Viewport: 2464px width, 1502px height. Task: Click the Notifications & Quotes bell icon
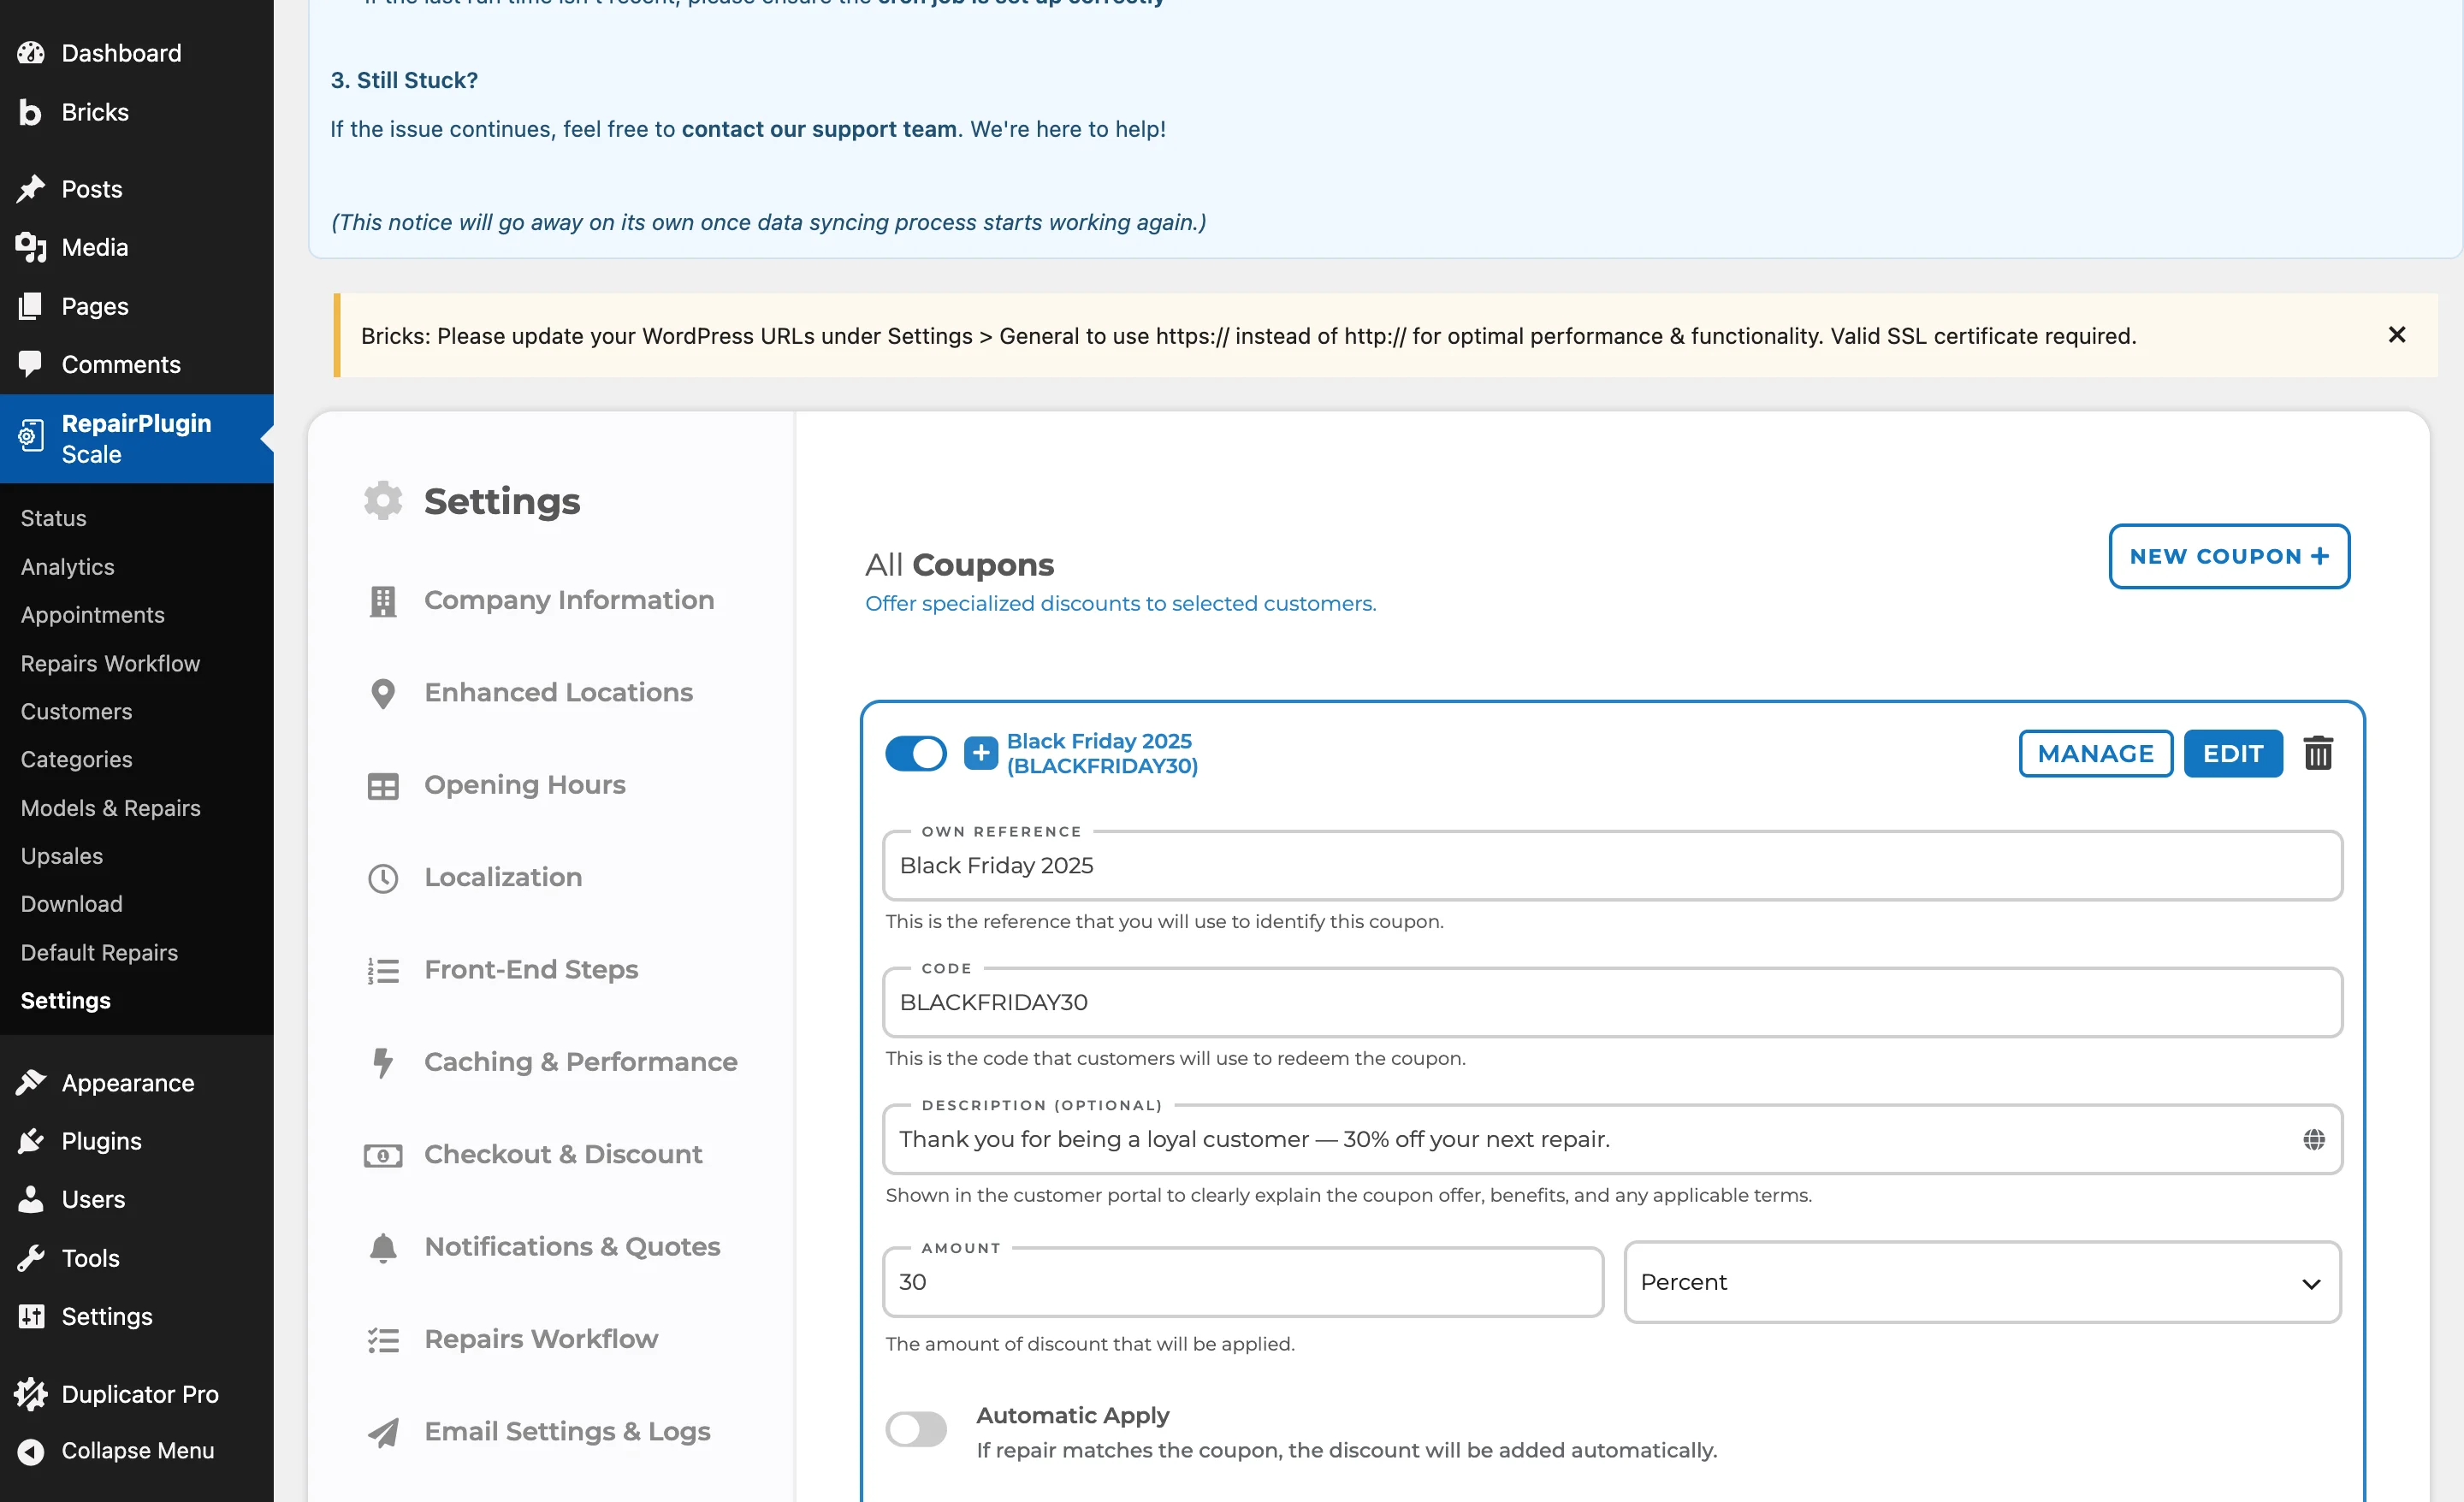tap(383, 1247)
